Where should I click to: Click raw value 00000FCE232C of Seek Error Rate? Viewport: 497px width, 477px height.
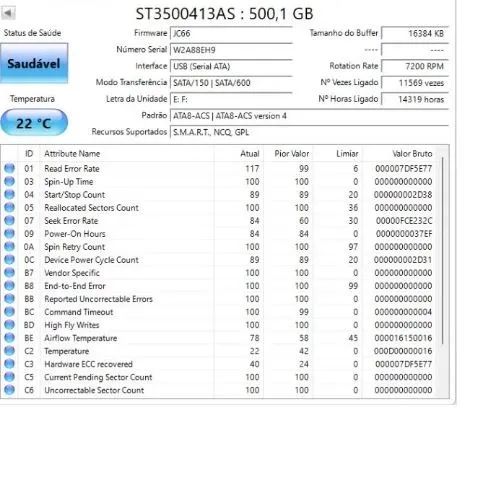coord(404,221)
